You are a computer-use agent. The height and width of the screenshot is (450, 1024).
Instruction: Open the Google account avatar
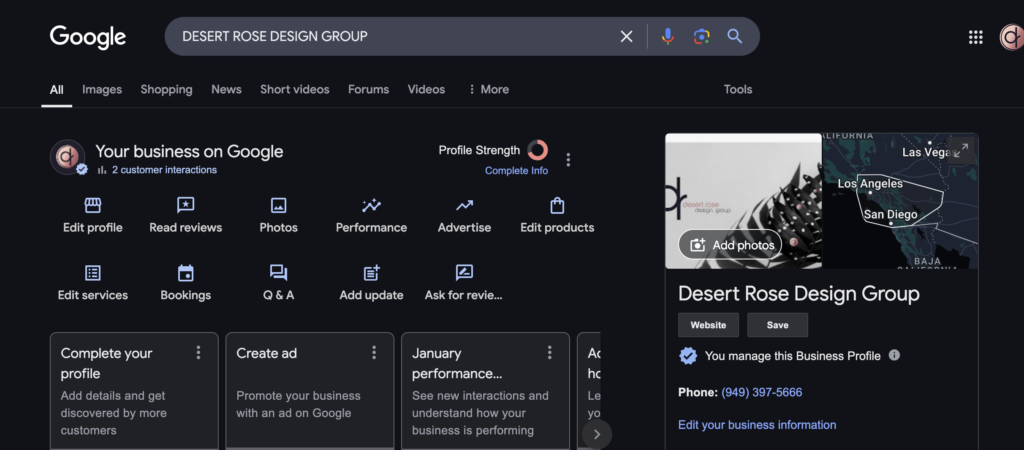(1012, 37)
